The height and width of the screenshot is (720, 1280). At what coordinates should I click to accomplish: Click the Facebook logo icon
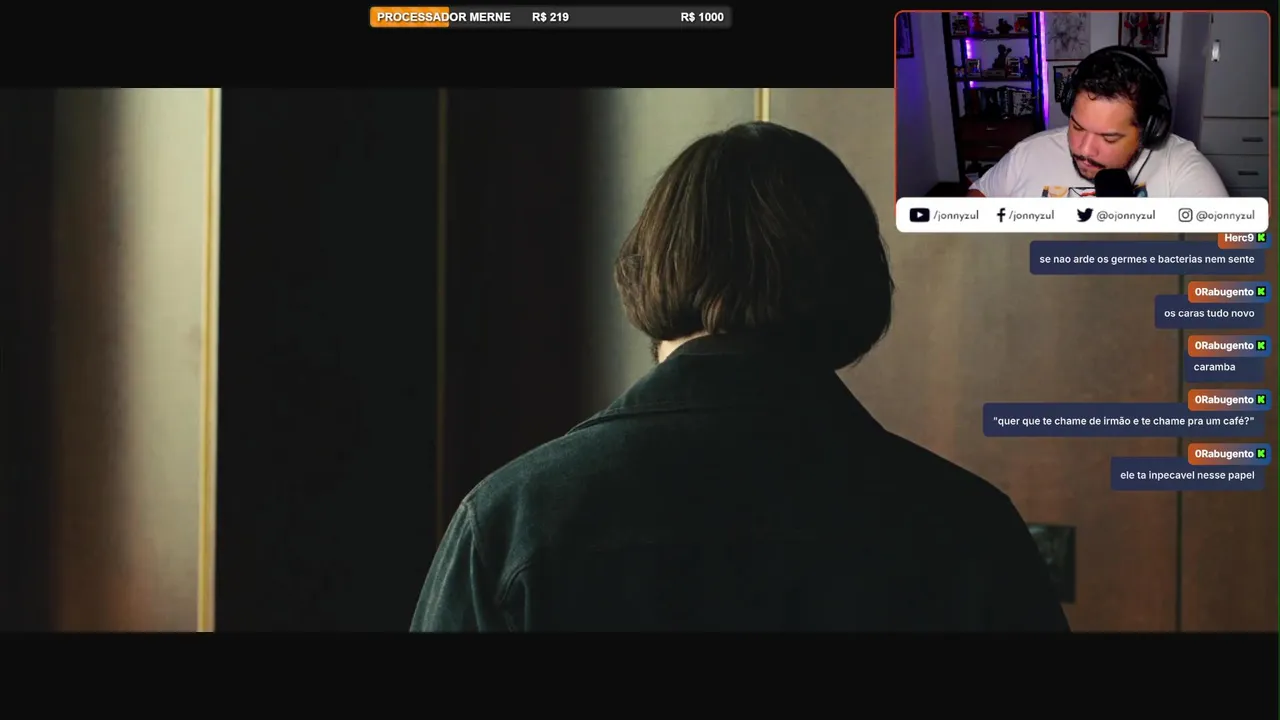click(x=1001, y=215)
